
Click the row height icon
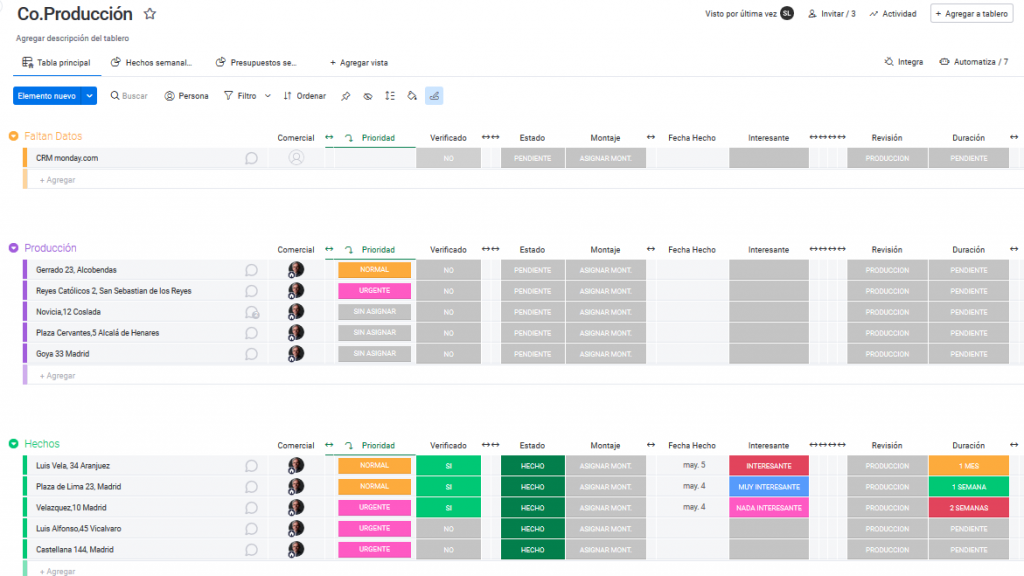(390, 96)
